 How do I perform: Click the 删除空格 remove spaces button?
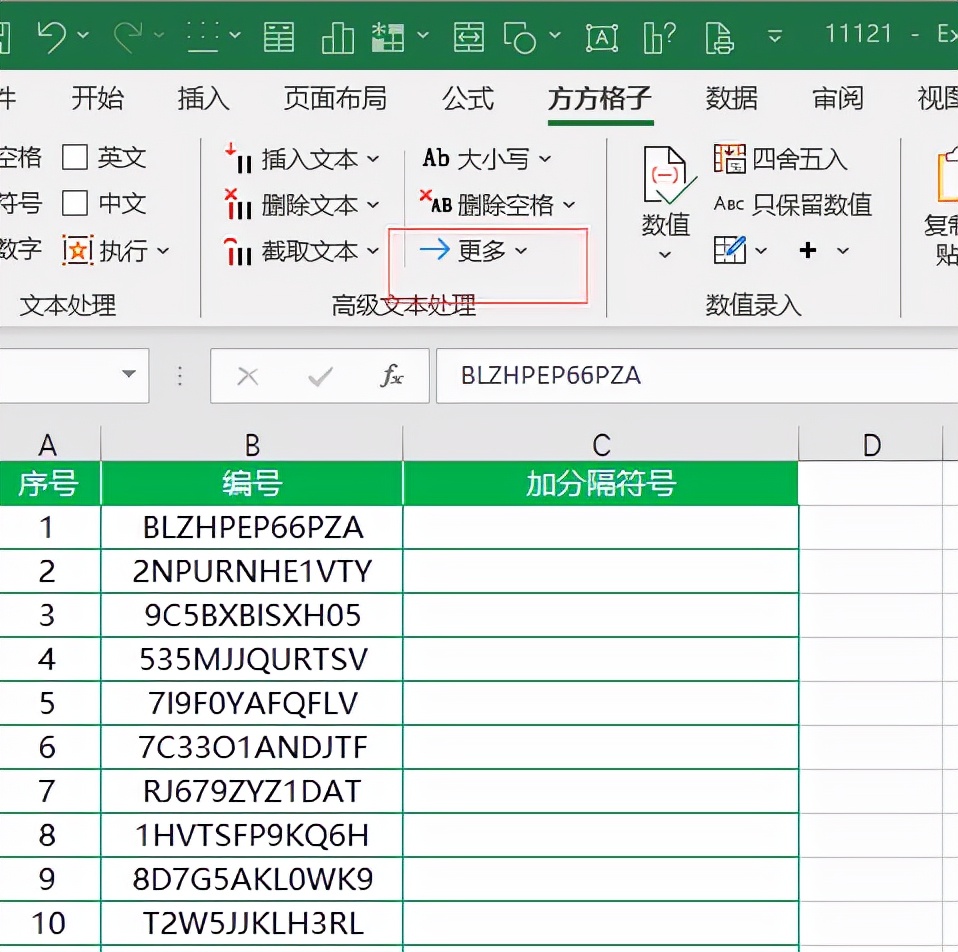(x=486, y=204)
